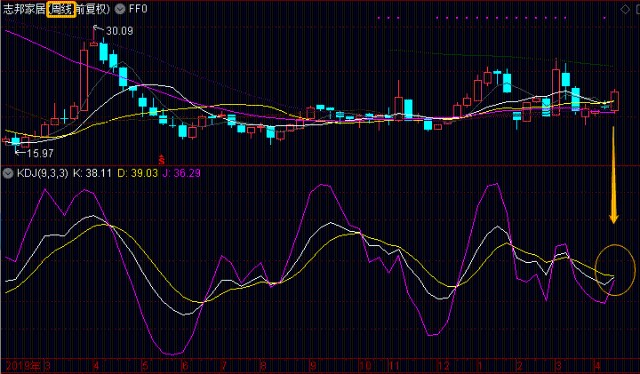640x374 pixels.
Task: Click month 12 on the time axis
Action: click(x=443, y=365)
